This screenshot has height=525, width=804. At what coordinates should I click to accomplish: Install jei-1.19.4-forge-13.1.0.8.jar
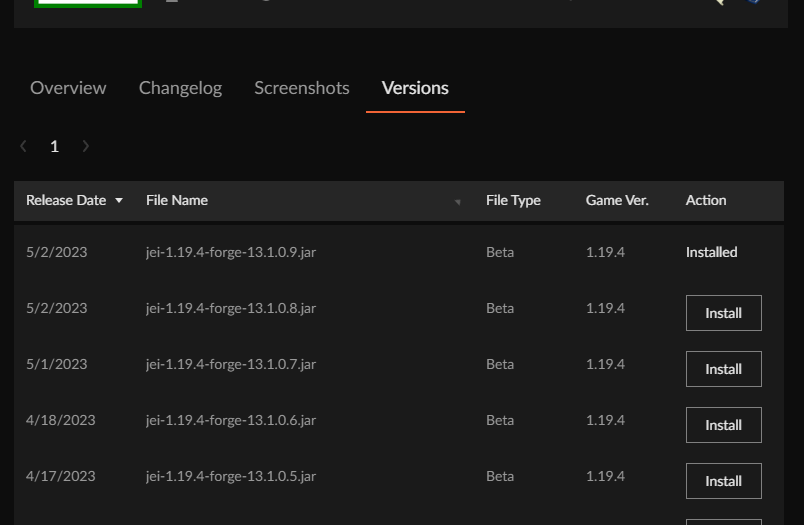click(x=723, y=313)
